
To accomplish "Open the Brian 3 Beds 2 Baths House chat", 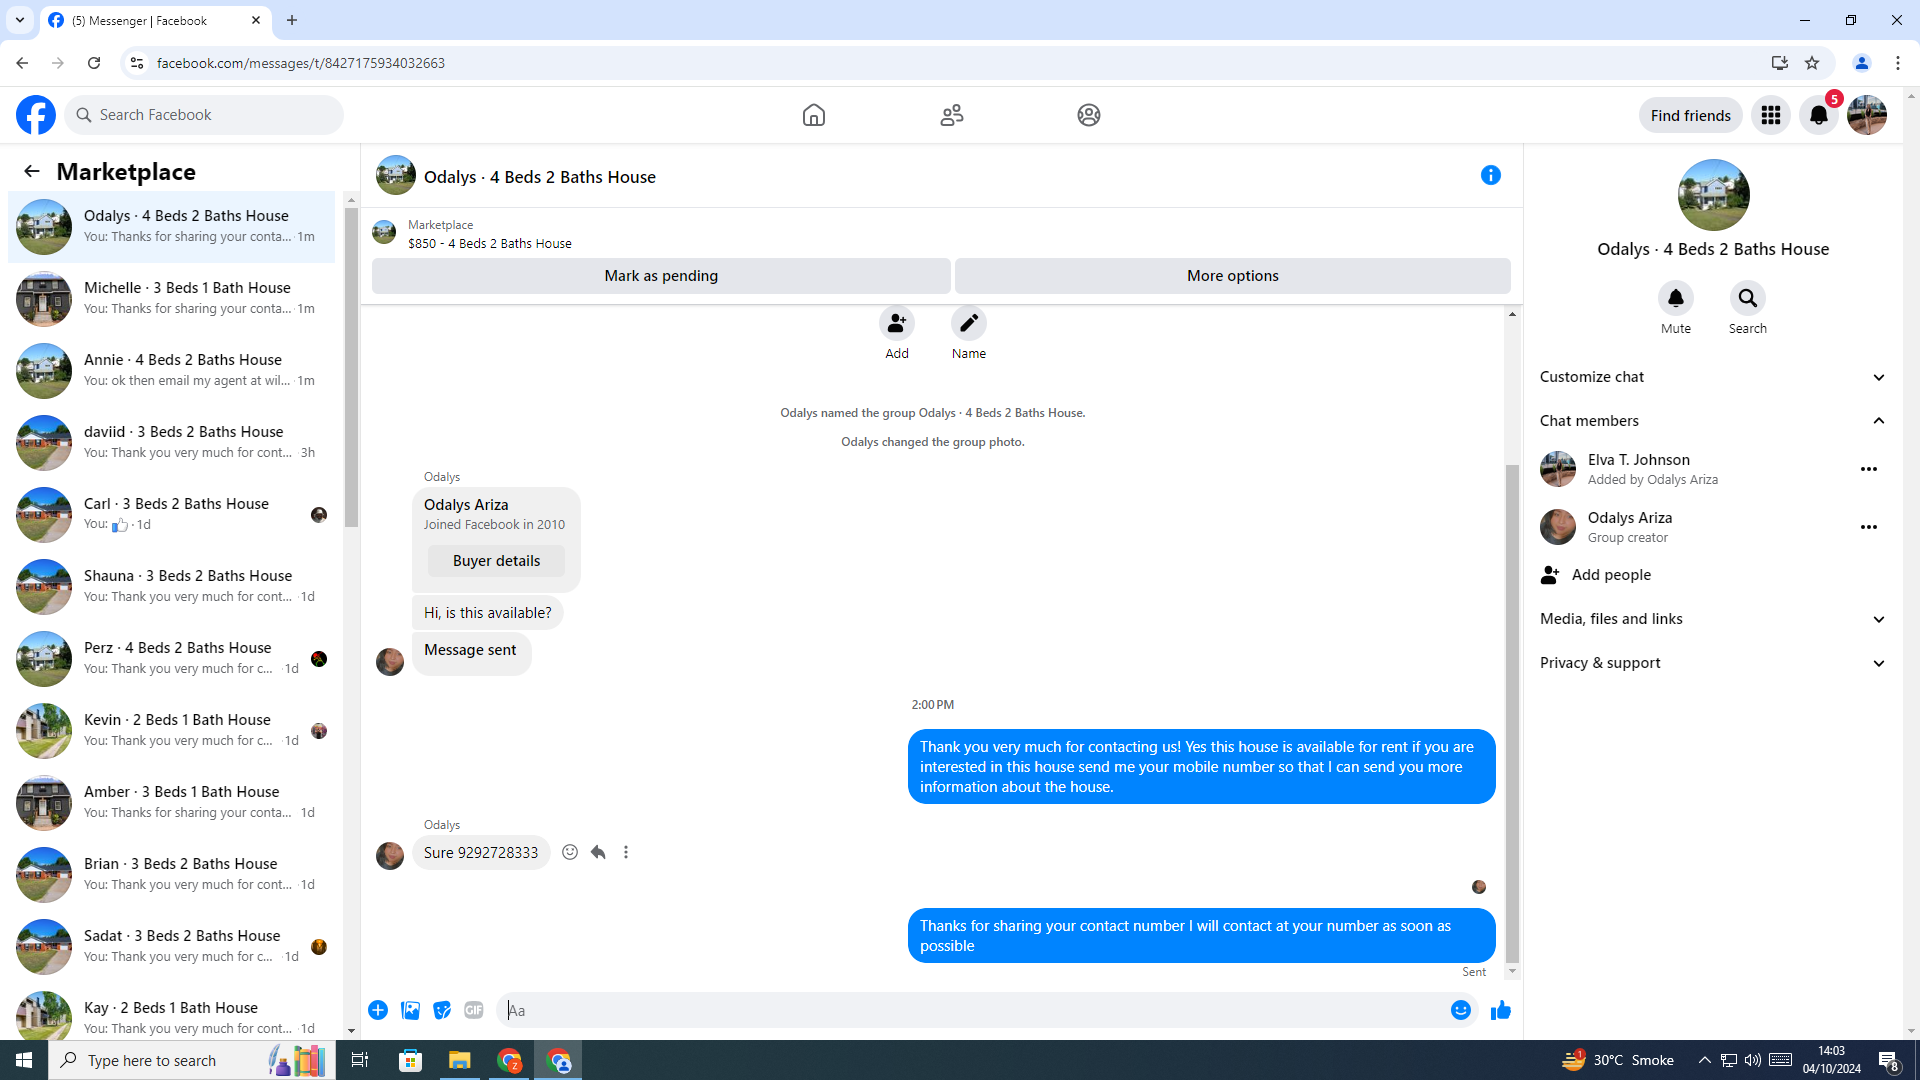I will tap(172, 875).
